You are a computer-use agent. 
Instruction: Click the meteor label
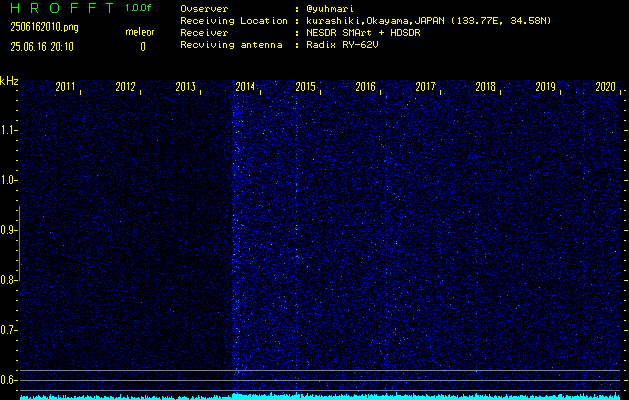point(140,32)
